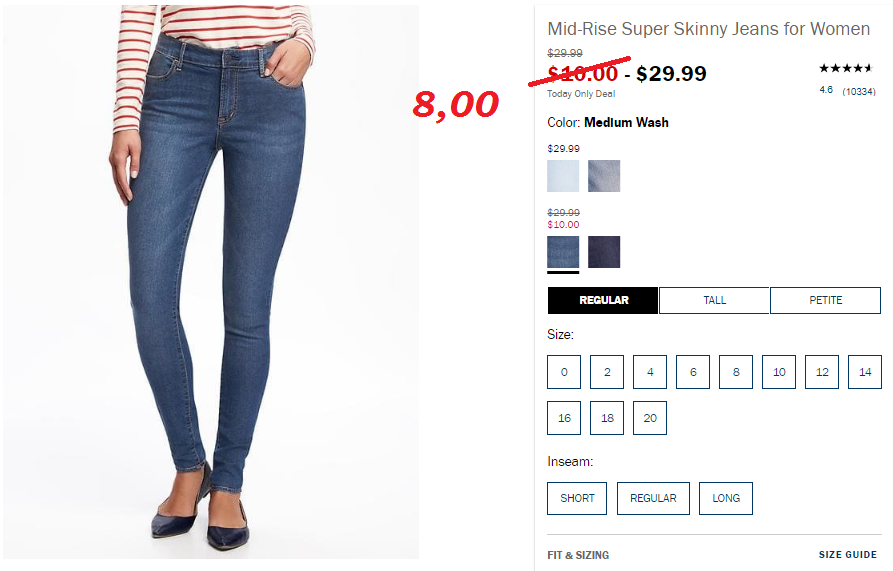The height and width of the screenshot is (571, 893).
Task: Select the Medium Wash color swatch
Action: 563,252
